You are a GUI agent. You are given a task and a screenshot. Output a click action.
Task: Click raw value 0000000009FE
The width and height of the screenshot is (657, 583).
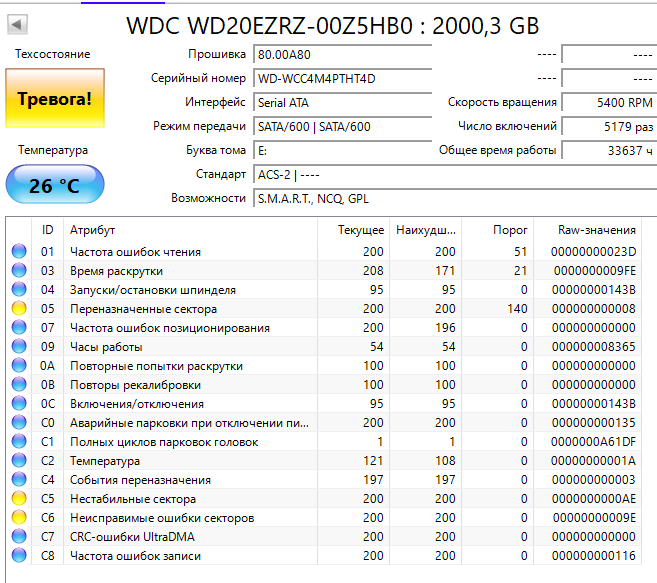595,271
